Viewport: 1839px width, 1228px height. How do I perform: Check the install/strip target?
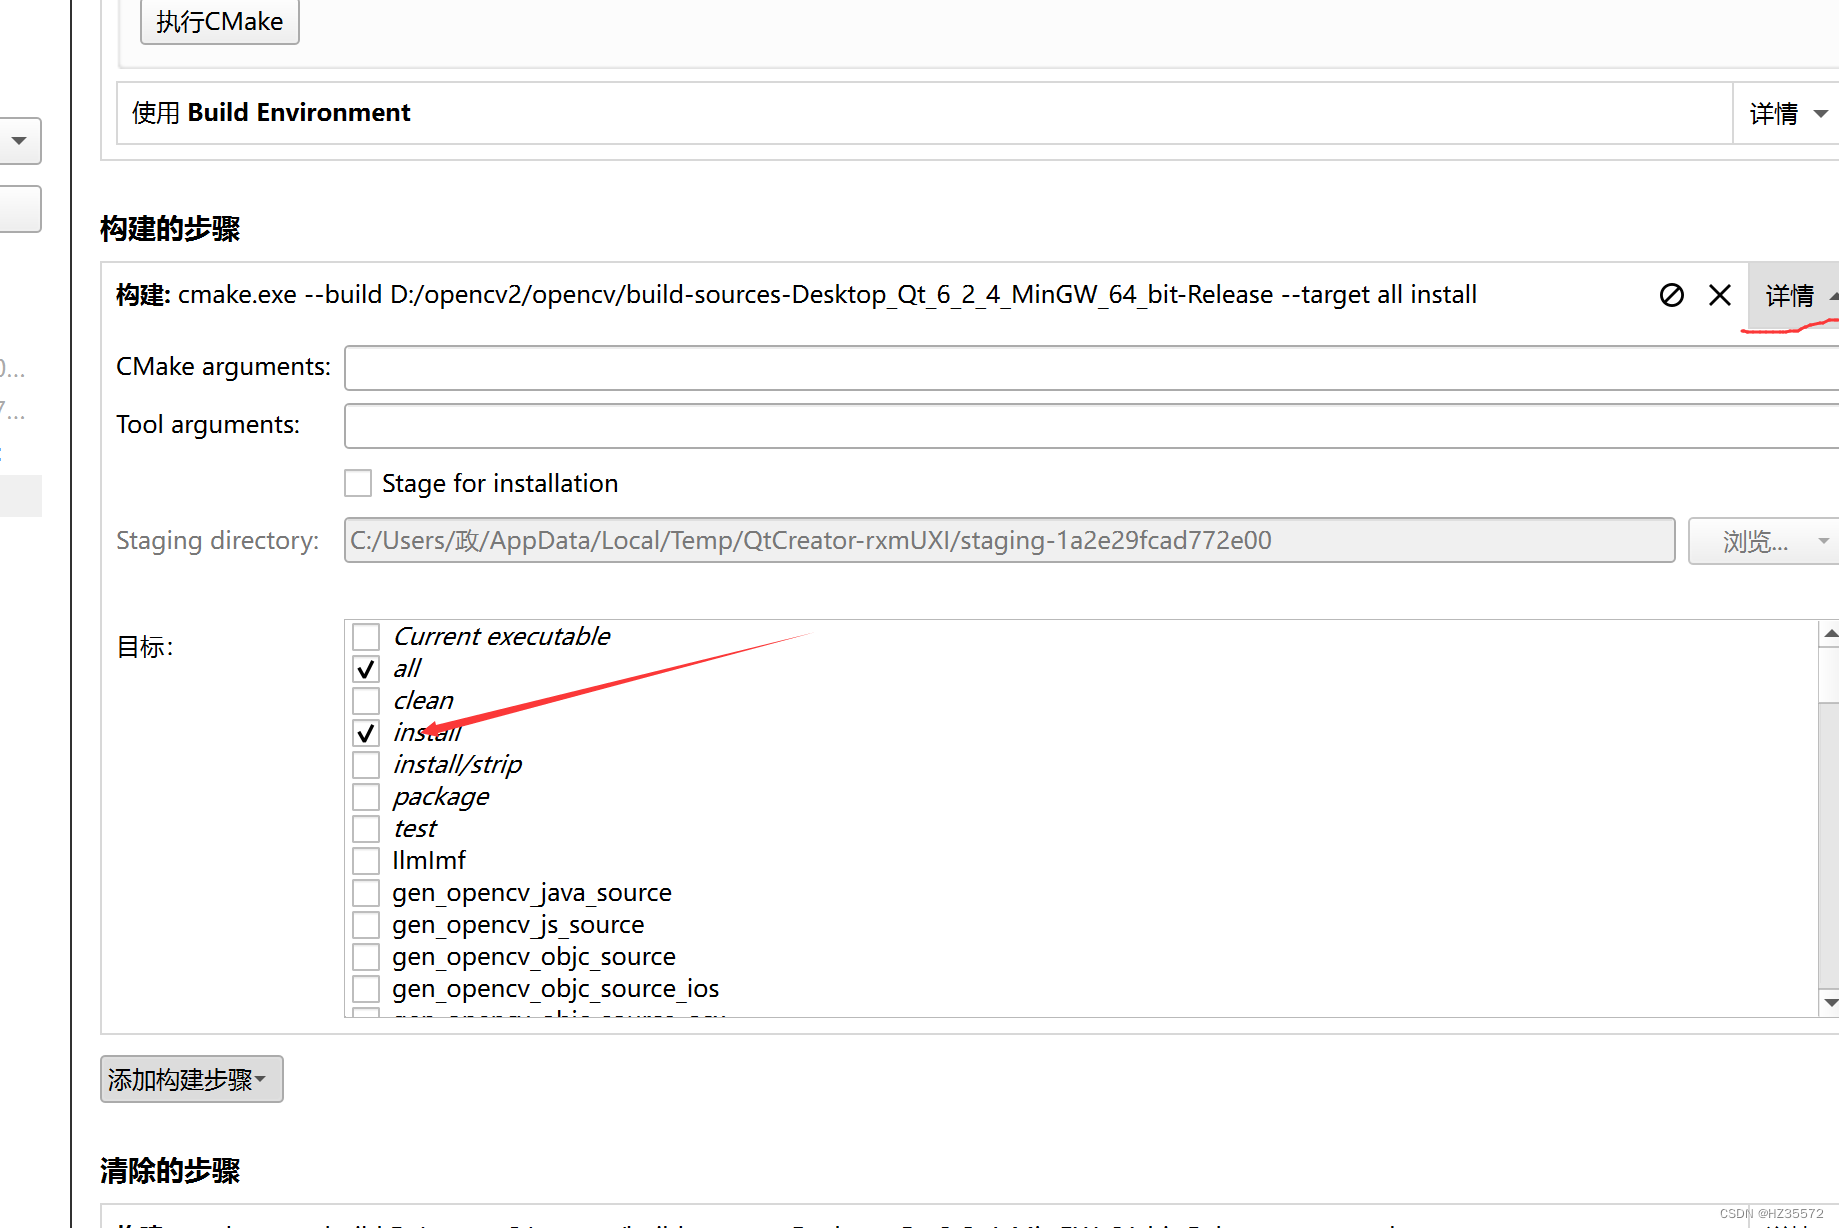pyautogui.click(x=366, y=764)
